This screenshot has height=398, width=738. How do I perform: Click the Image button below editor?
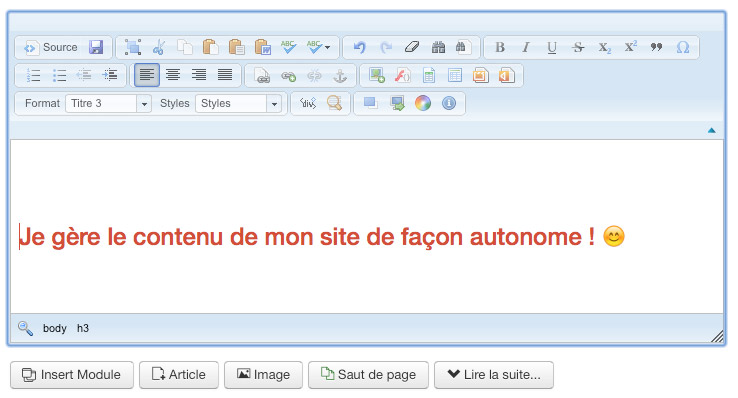point(263,375)
